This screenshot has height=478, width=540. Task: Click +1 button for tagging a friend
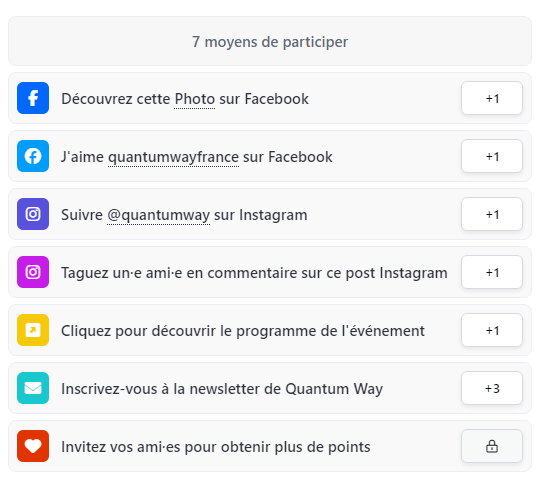(x=492, y=272)
